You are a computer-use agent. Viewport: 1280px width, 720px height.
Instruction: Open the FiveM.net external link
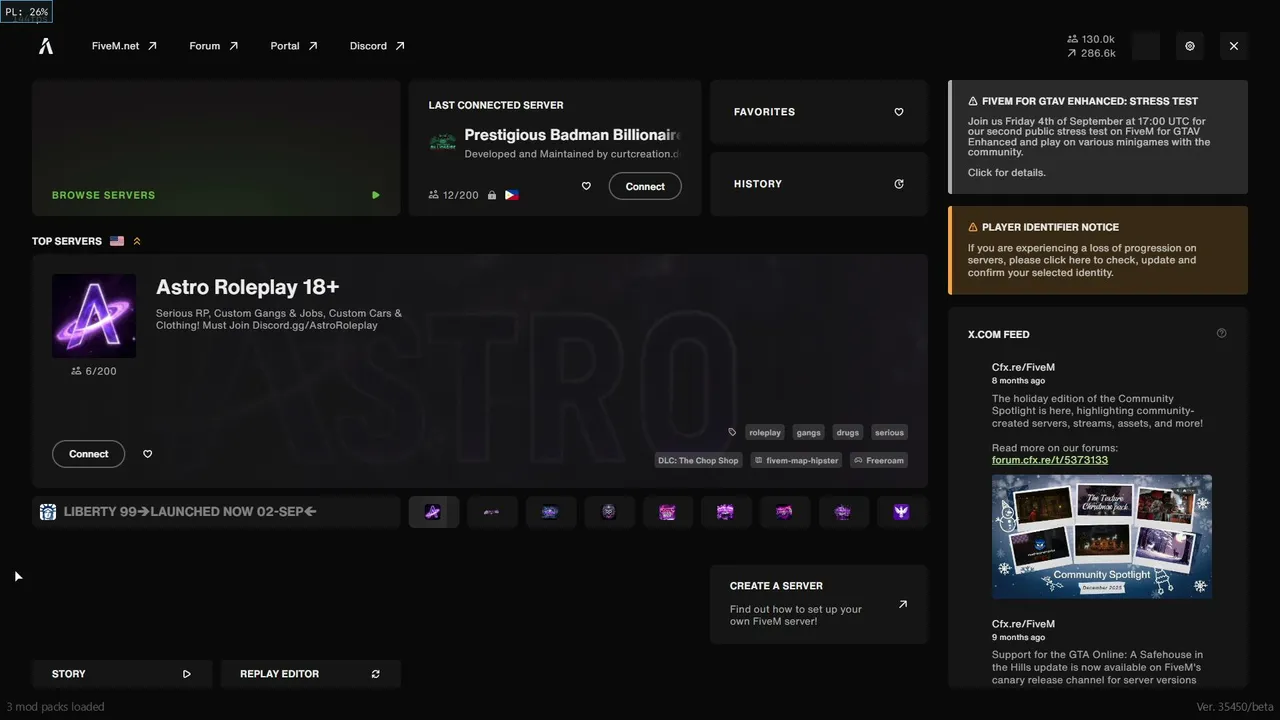click(124, 46)
